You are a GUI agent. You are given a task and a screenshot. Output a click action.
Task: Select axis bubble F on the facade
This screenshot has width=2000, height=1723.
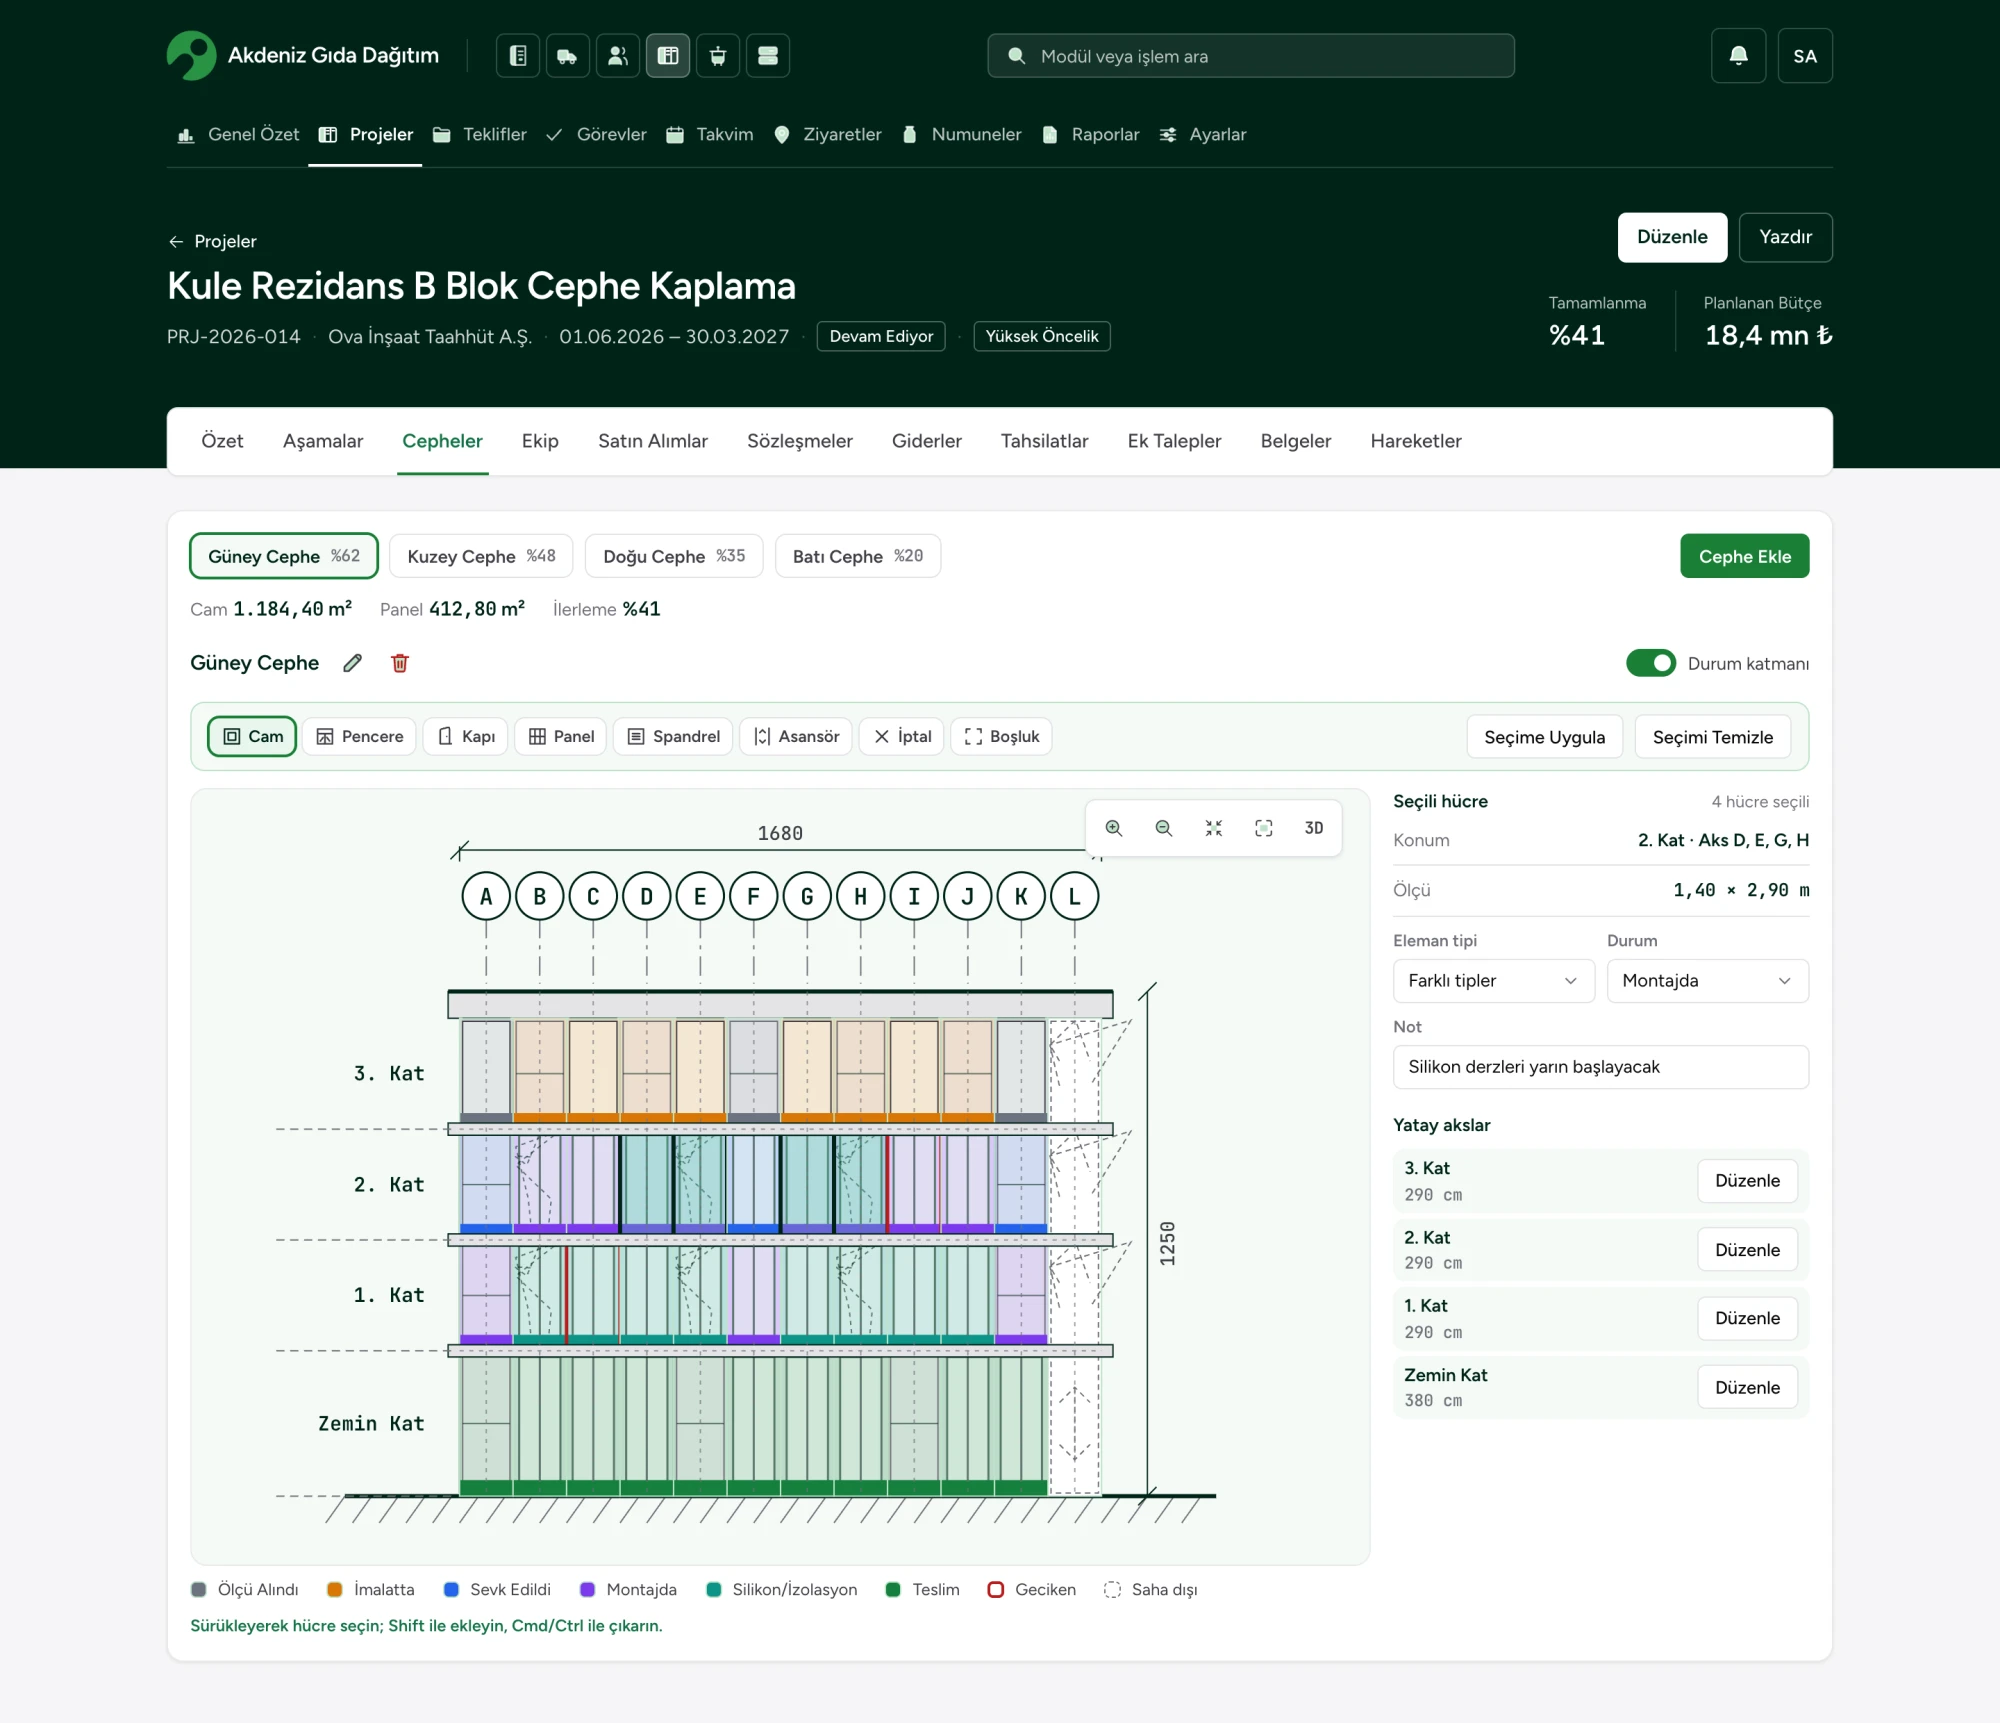click(x=754, y=896)
